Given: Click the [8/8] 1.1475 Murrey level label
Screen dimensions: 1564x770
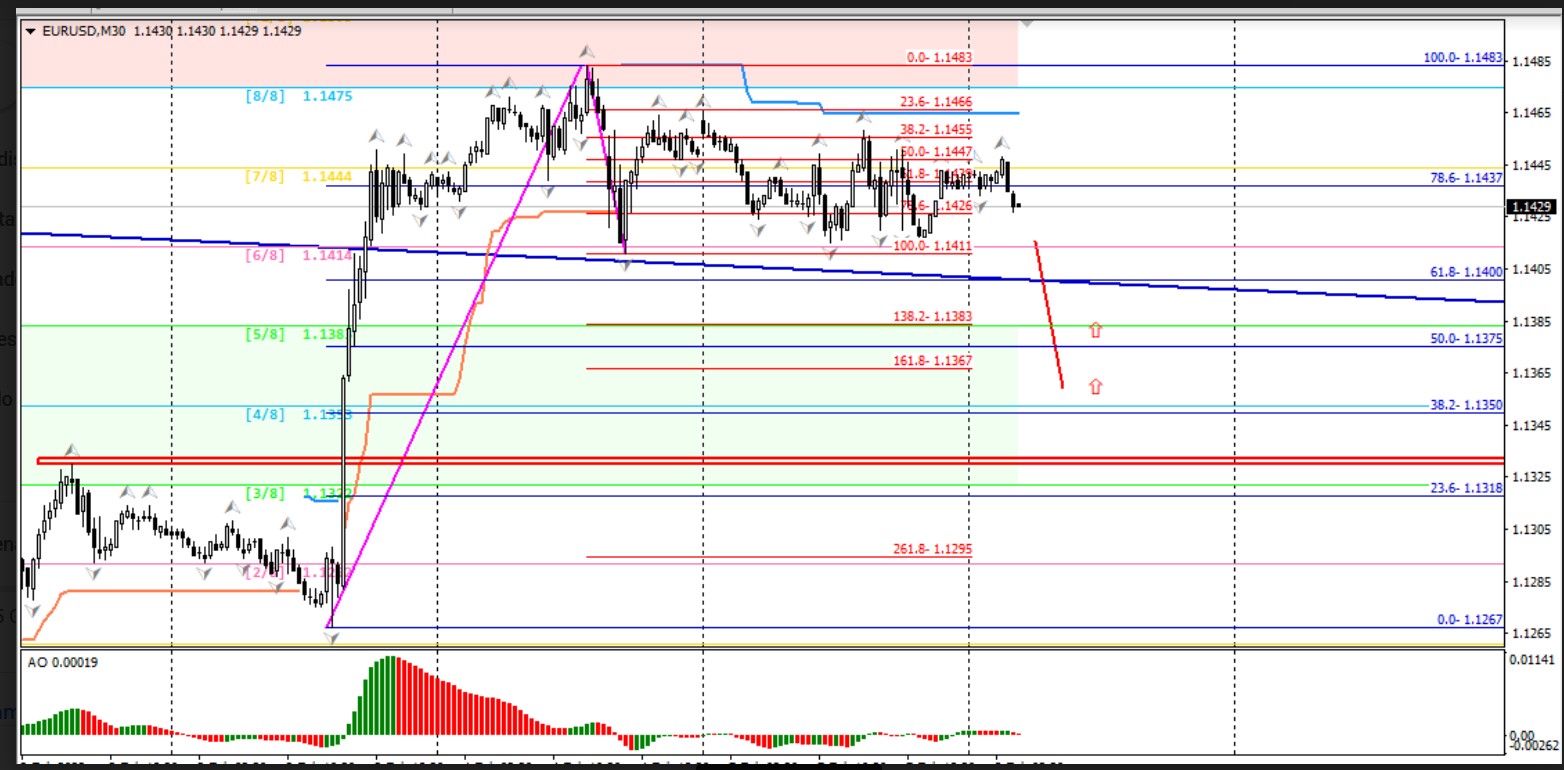Looking at the screenshot, I should pyautogui.click(x=298, y=96).
